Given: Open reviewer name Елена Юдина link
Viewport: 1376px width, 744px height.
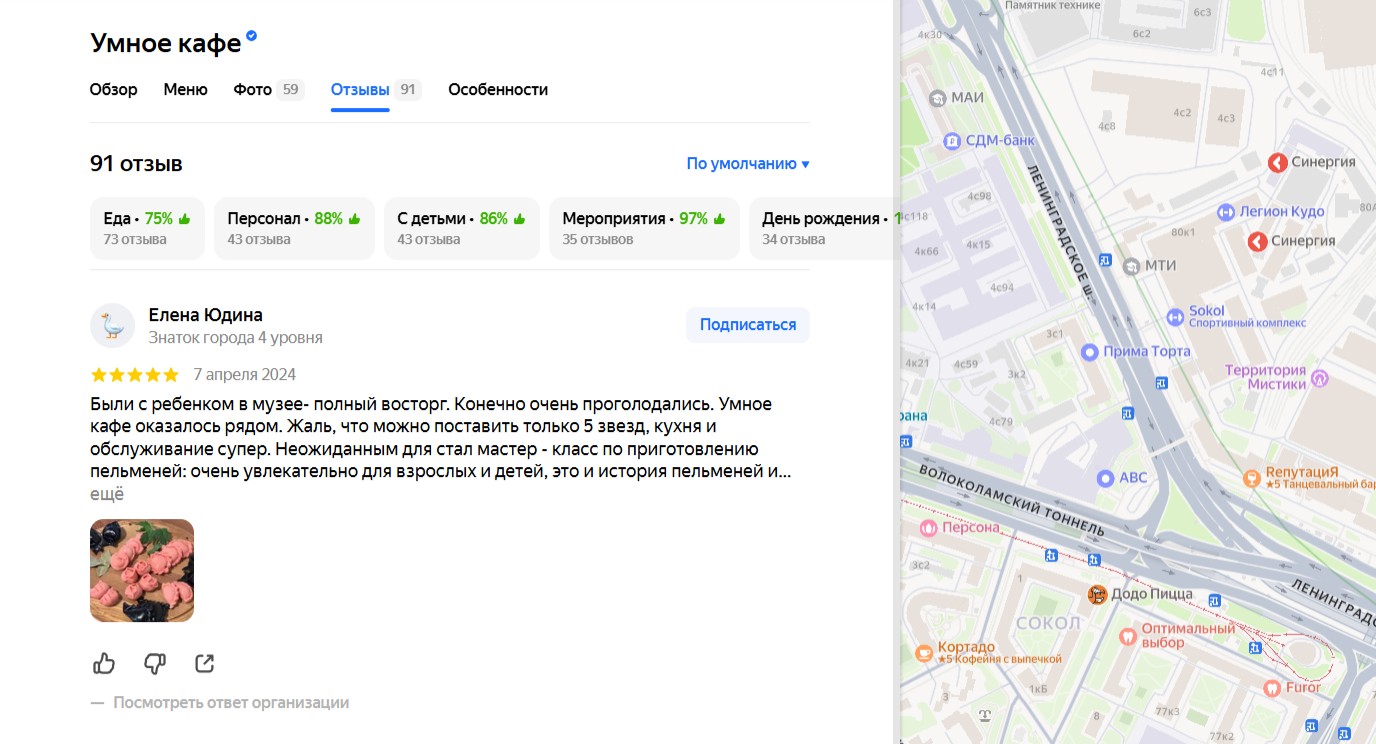Looking at the screenshot, I should [x=206, y=315].
